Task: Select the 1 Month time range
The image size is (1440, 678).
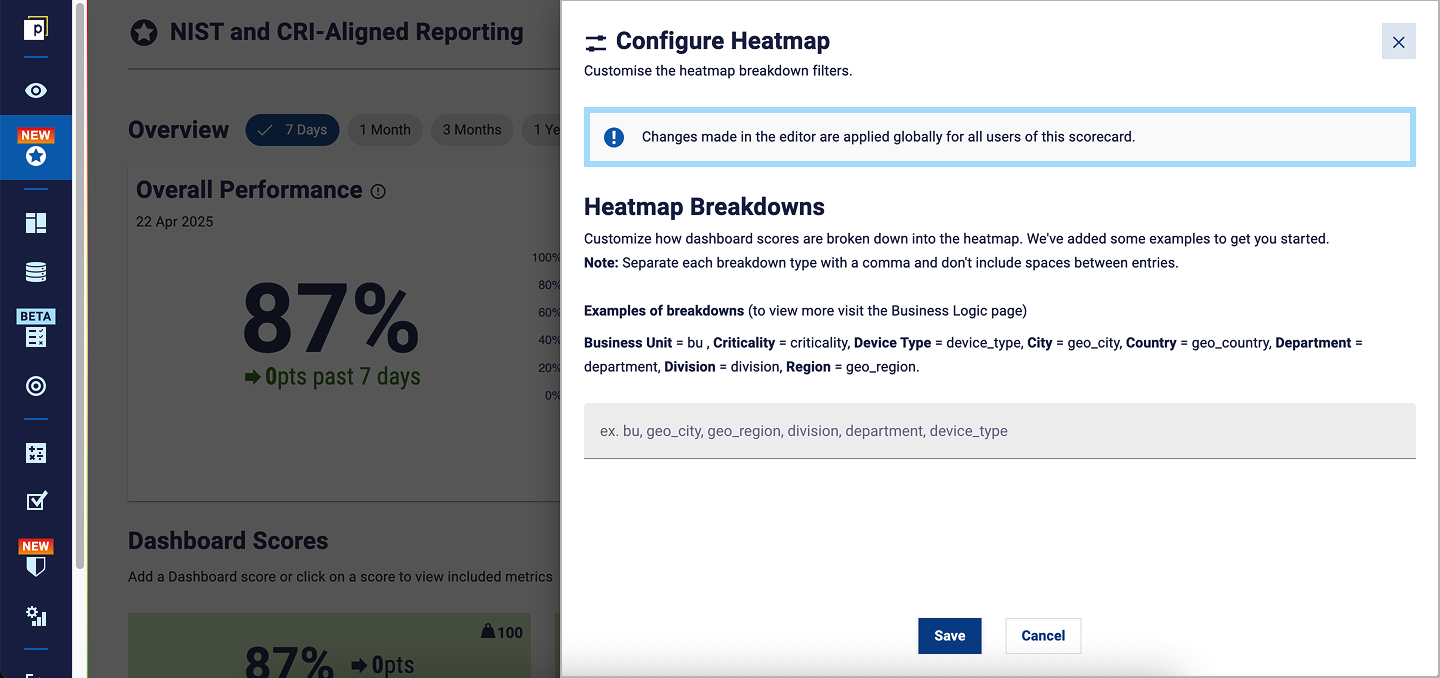Action: (385, 130)
